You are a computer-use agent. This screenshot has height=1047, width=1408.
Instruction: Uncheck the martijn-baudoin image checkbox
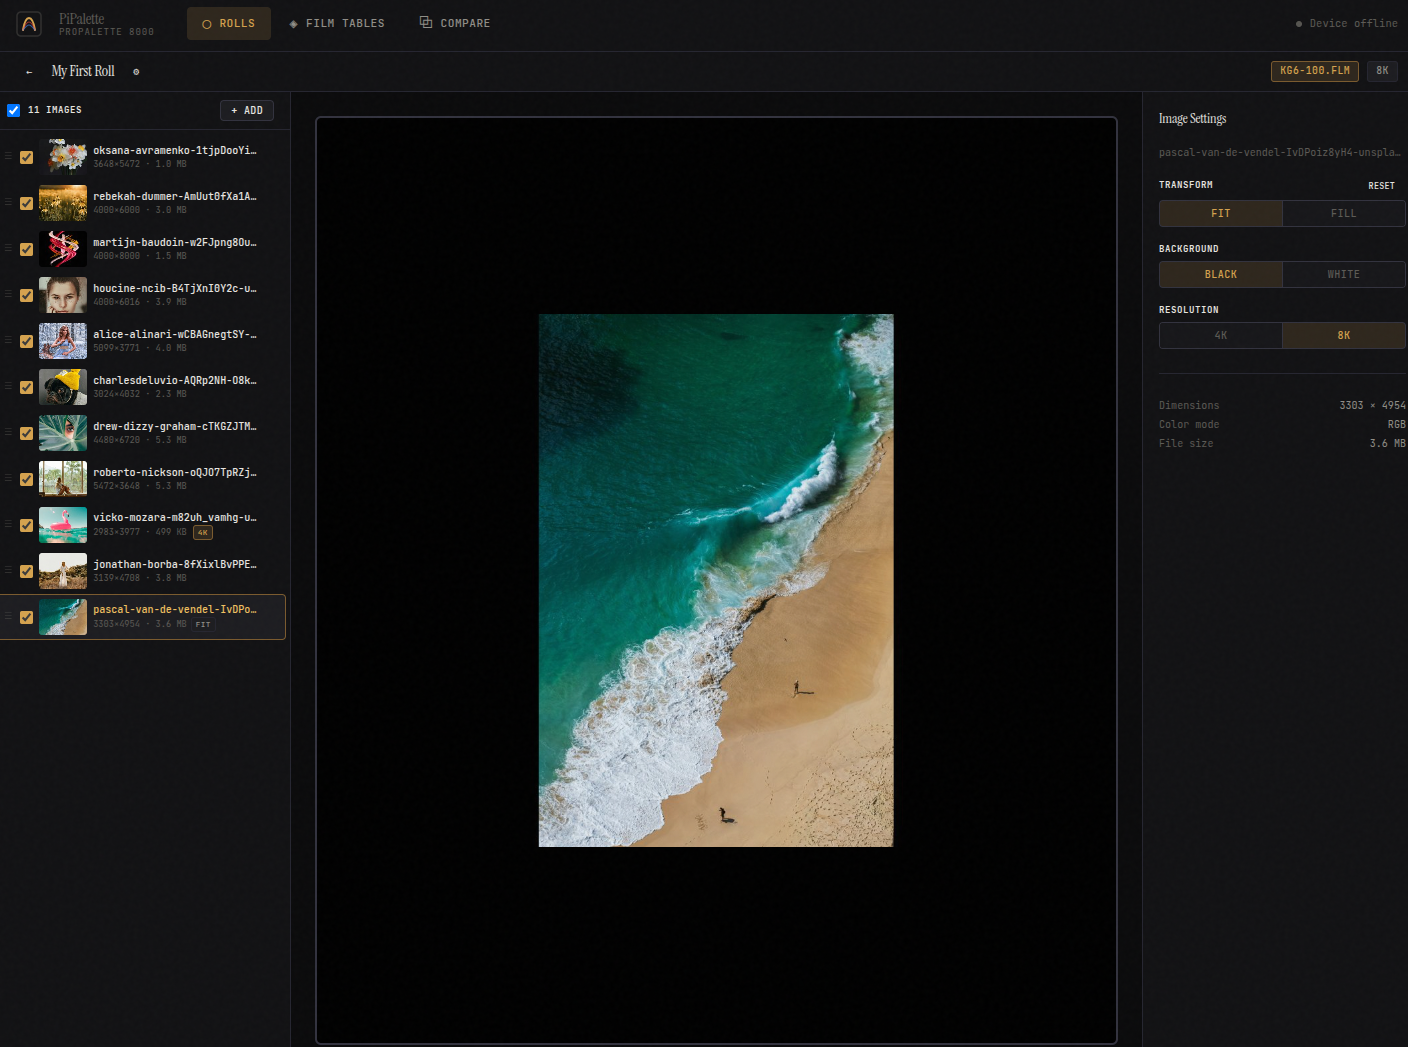[x=27, y=249]
